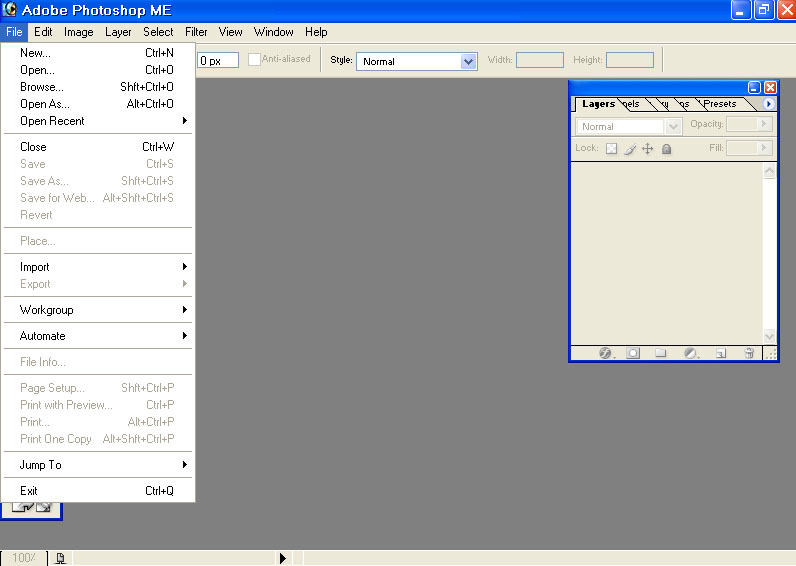Click the Layers palette resize grip corner
The image size is (796, 566).
[x=771, y=354]
